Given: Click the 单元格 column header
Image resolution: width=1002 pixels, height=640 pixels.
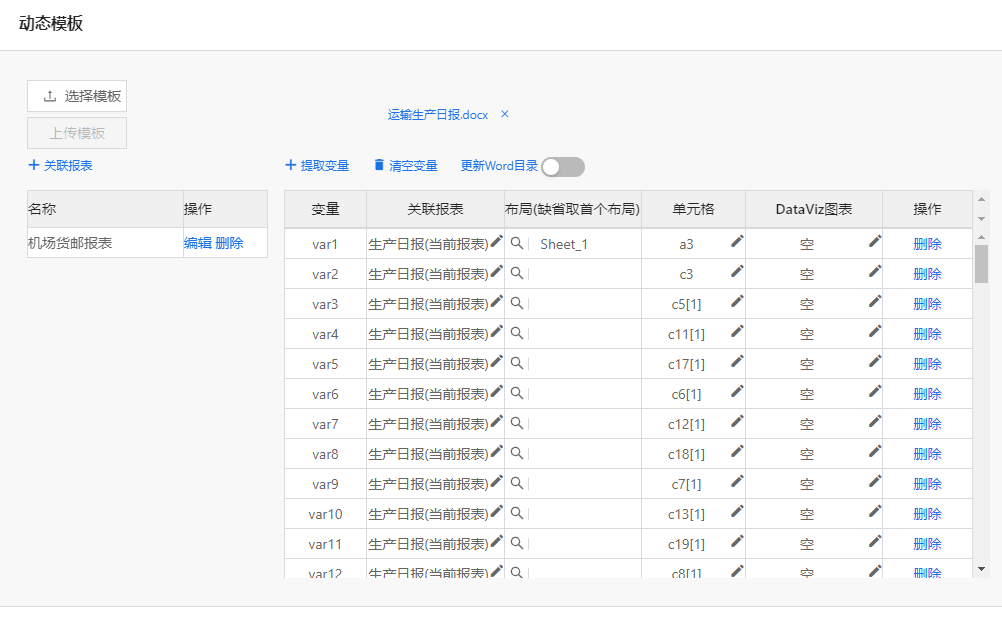Looking at the screenshot, I should pos(693,209).
